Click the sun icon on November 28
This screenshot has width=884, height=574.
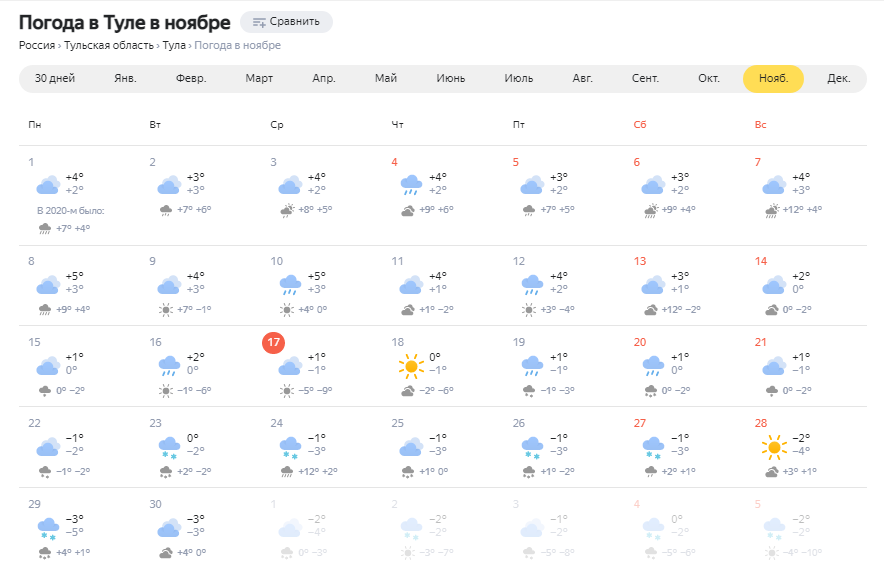coord(774,448)
